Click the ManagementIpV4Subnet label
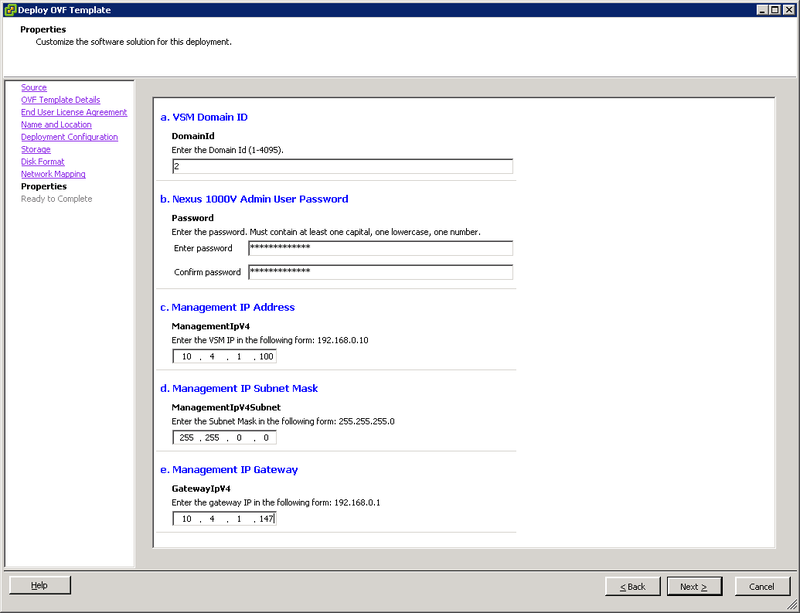 (226, 407)
